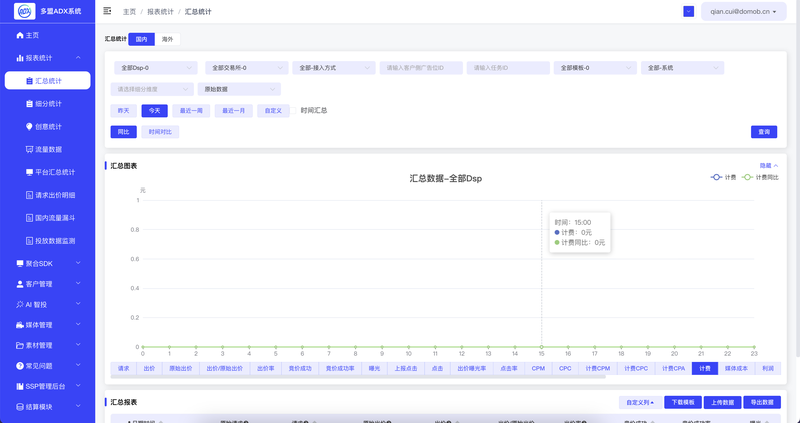Open 平台汇总统计 from the sidebar
The width and height of the screenshot is (800, 423).
point(61,172)
